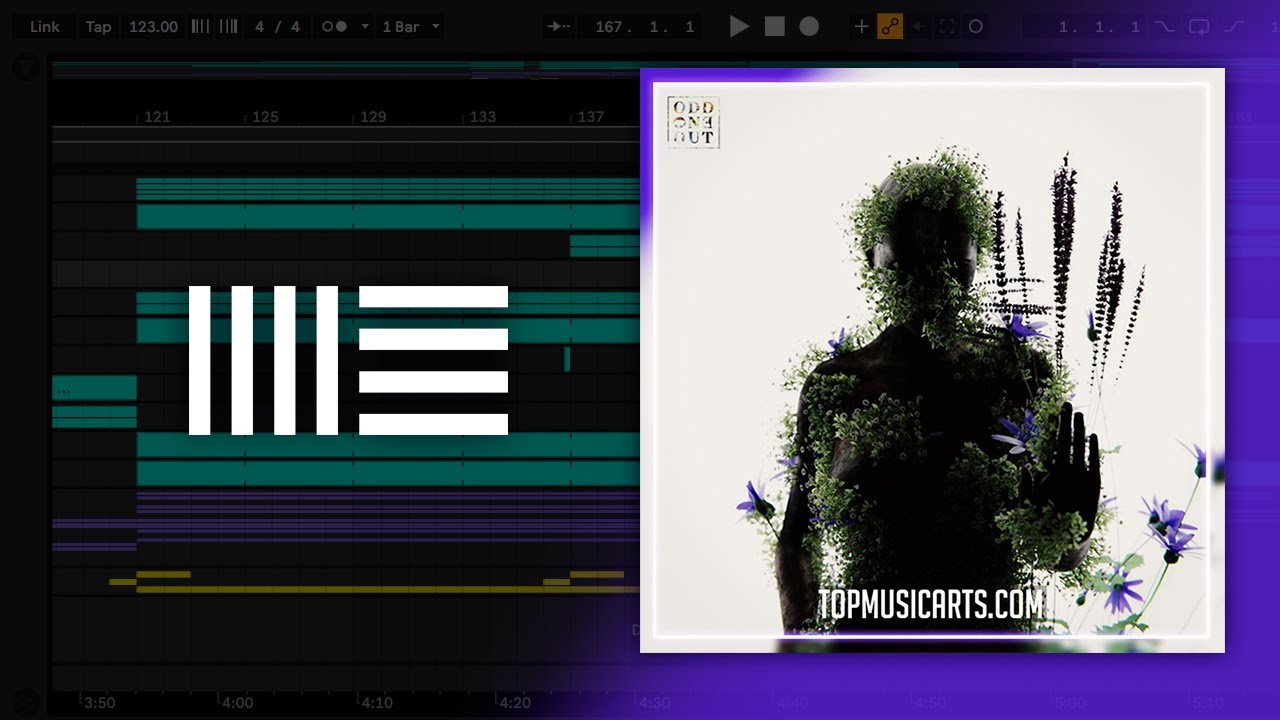Select the long yellow clip near bottom

pyautogui.click(x=388, y=590)
